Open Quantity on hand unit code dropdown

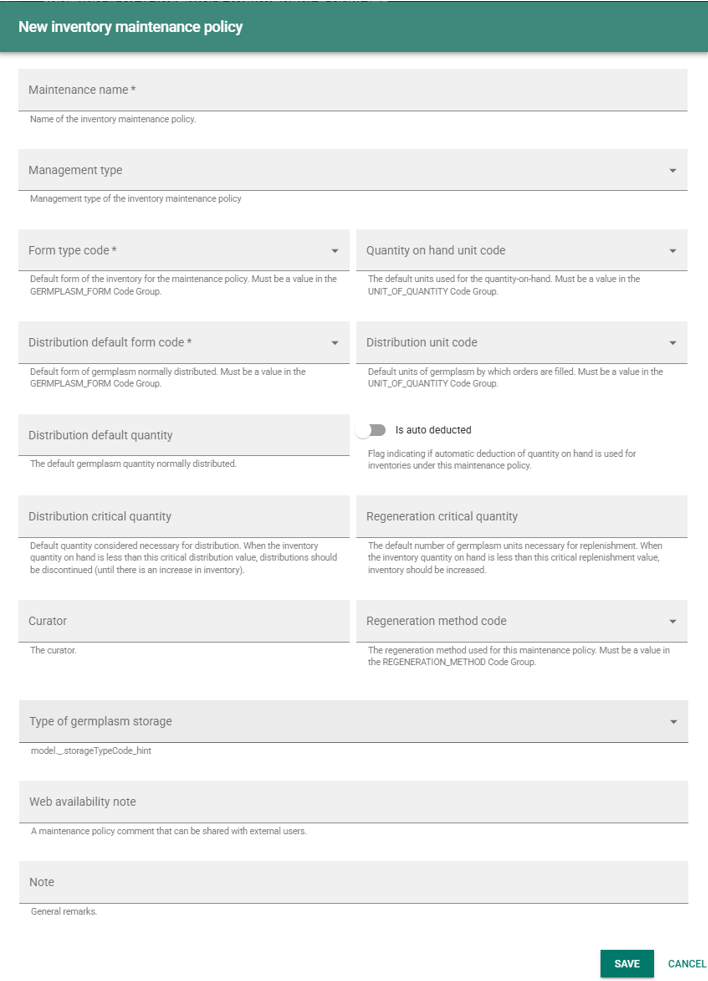click(521, 251)
